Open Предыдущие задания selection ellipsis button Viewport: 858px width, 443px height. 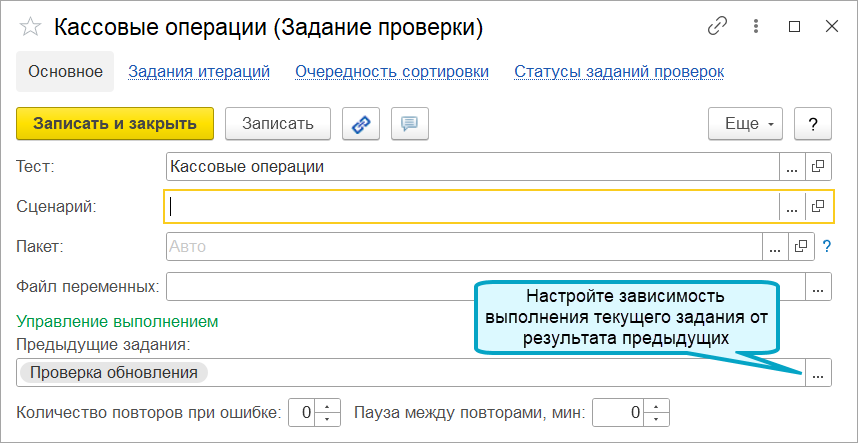pos(819,373)
